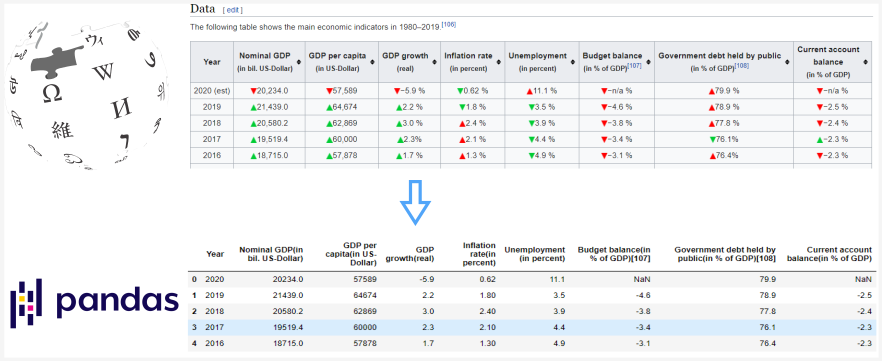Sort by Nominal GDP column arrows
Viewport: 882px width, 361px height.
[x=299, y=62]
